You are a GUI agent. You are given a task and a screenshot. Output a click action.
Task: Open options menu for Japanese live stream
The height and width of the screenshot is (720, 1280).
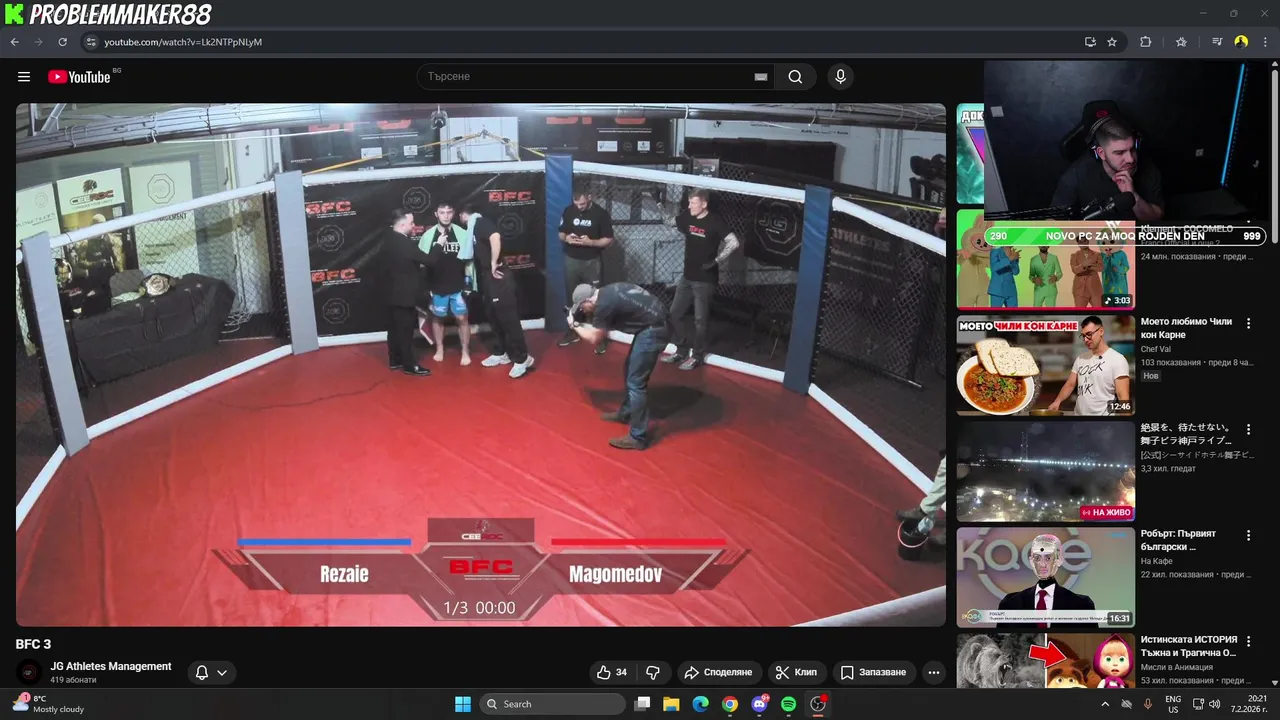1248,429
